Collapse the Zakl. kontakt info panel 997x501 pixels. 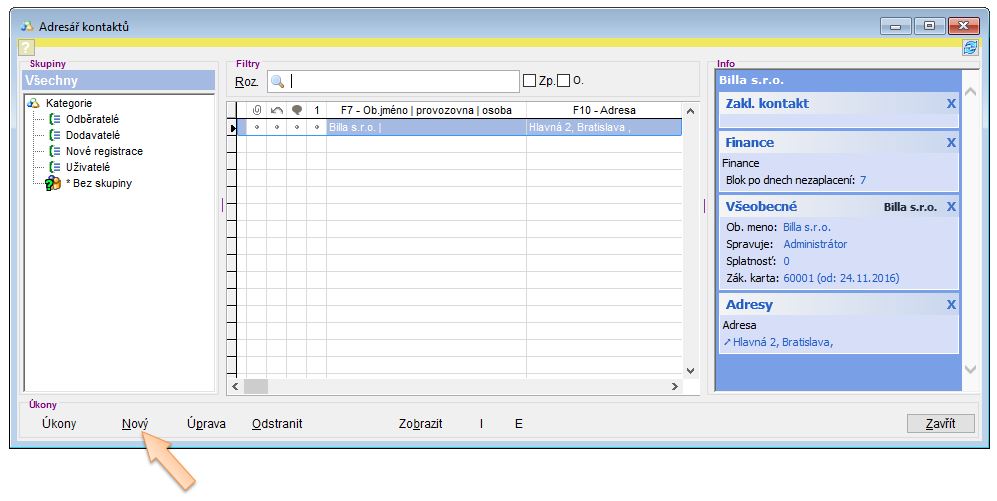pyautogui.click(x=951, y=103)
